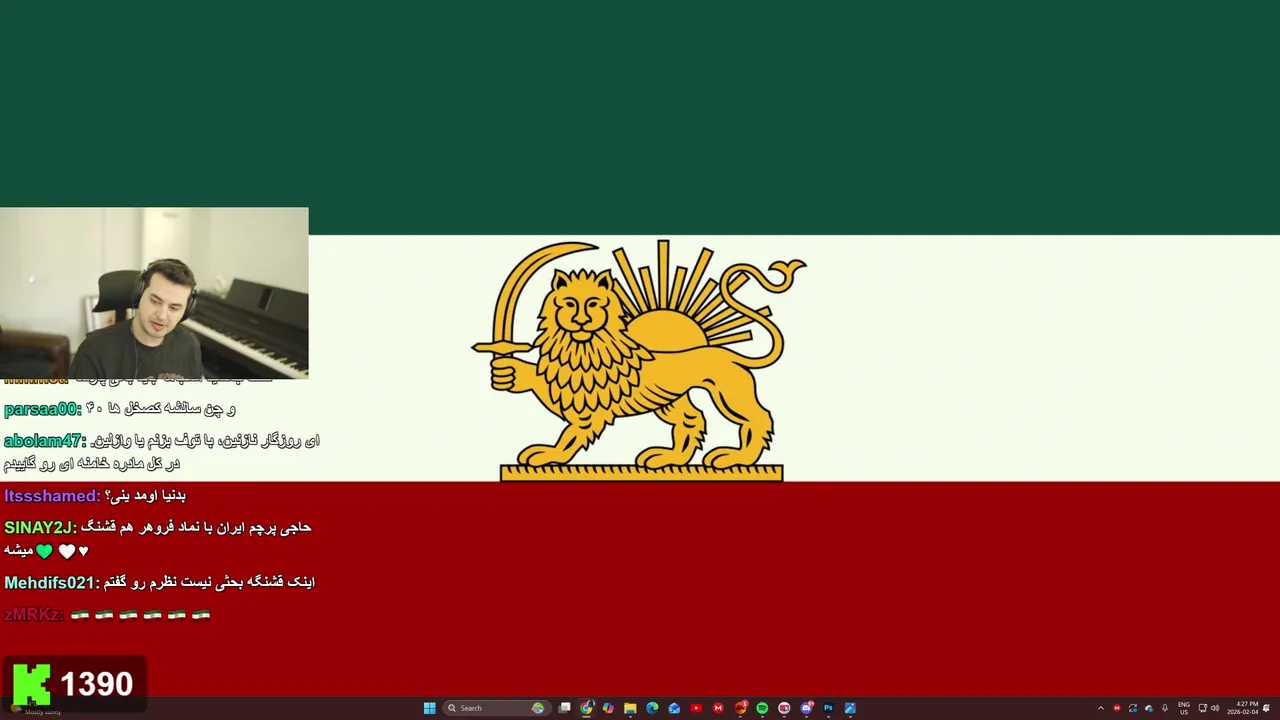This screenshot has width=1280, height=720.
Task: Open the YouTube app on the taskbar
Action: click(x=696, y=708)
